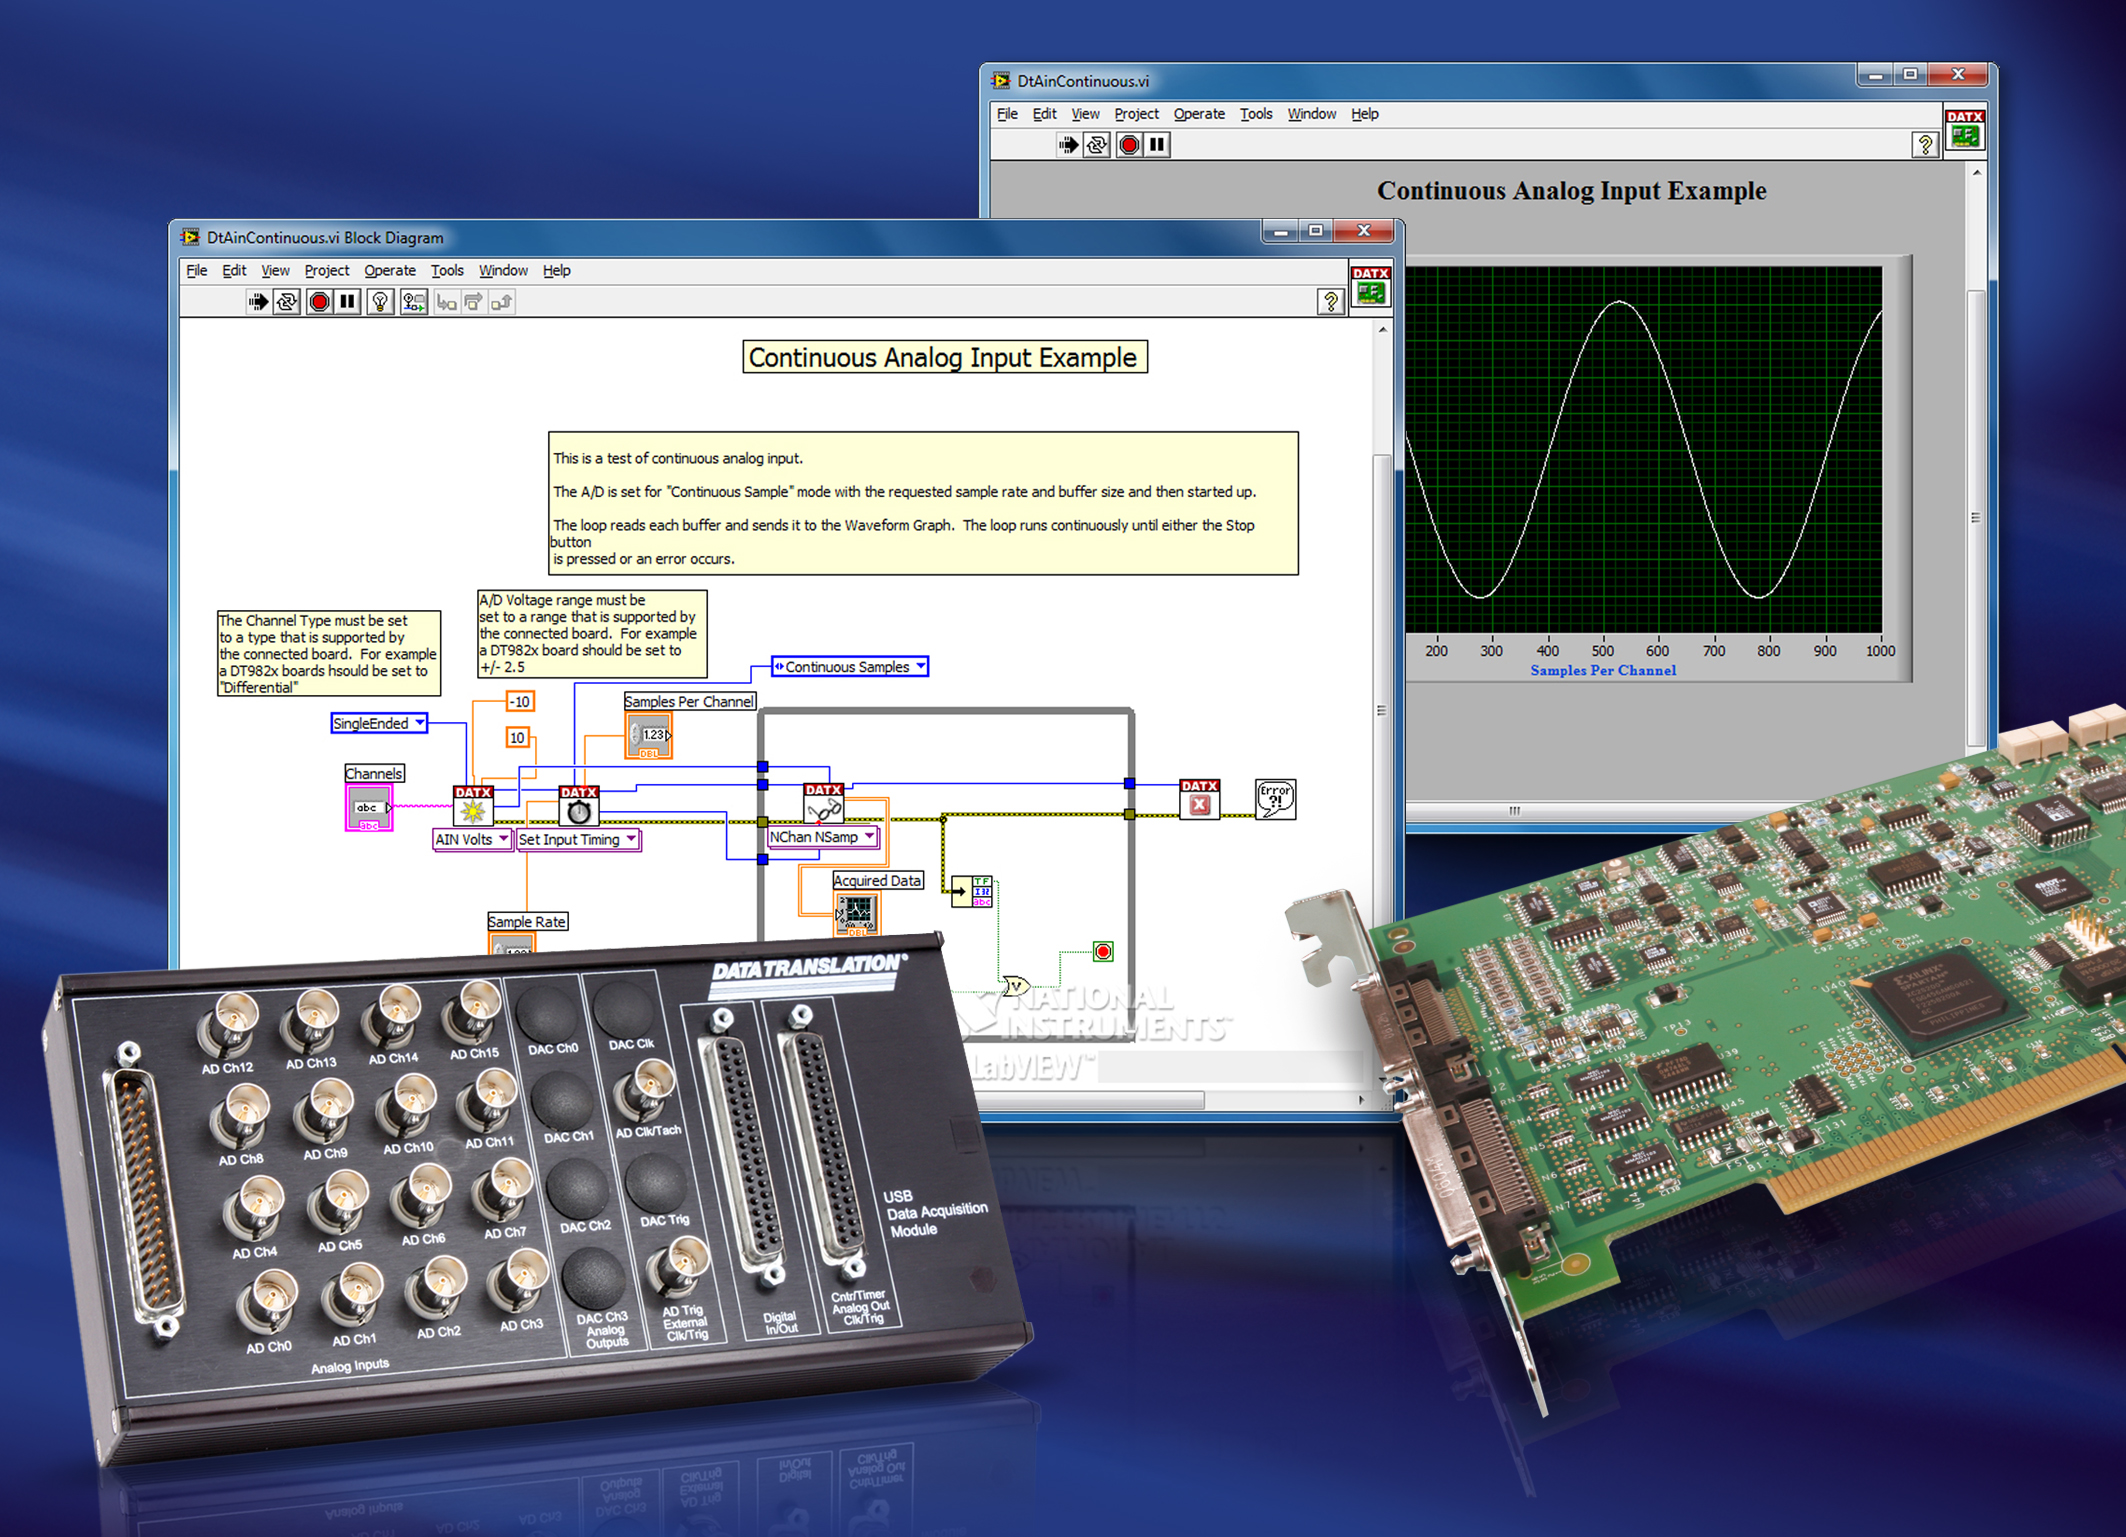This screenshot has width=2126, height=1537.
Task: Click the Samples Per Channel numeric control
Action: click(x=648, y=735)
